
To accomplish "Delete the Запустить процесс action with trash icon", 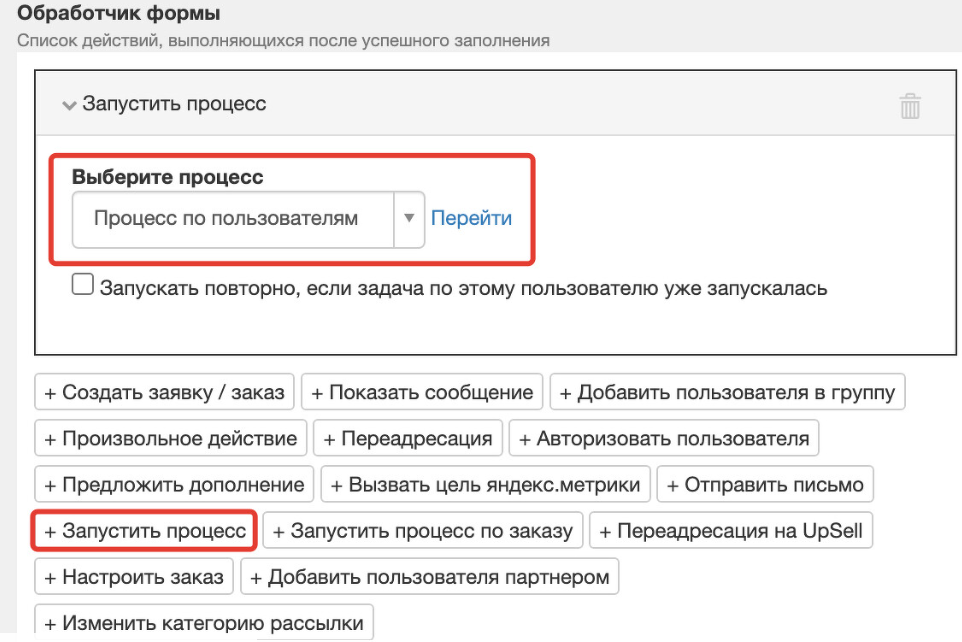I will 910,106.
